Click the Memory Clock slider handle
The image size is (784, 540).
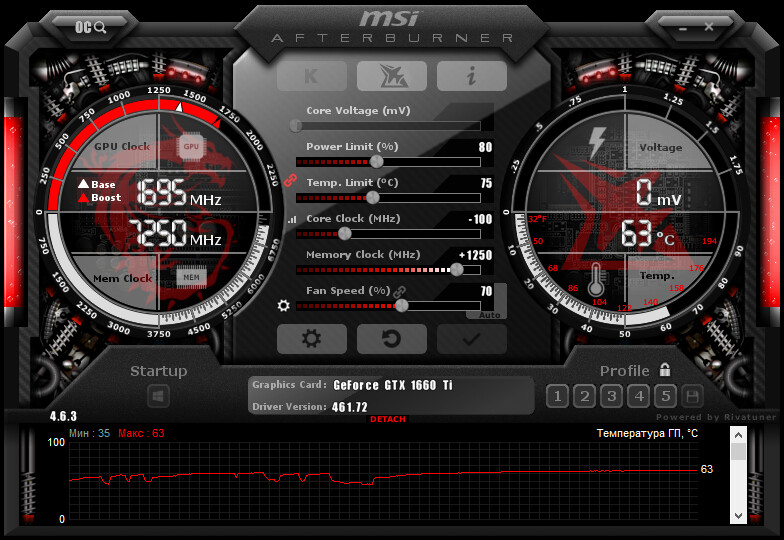pyautogui.click(x=456, y=270)
